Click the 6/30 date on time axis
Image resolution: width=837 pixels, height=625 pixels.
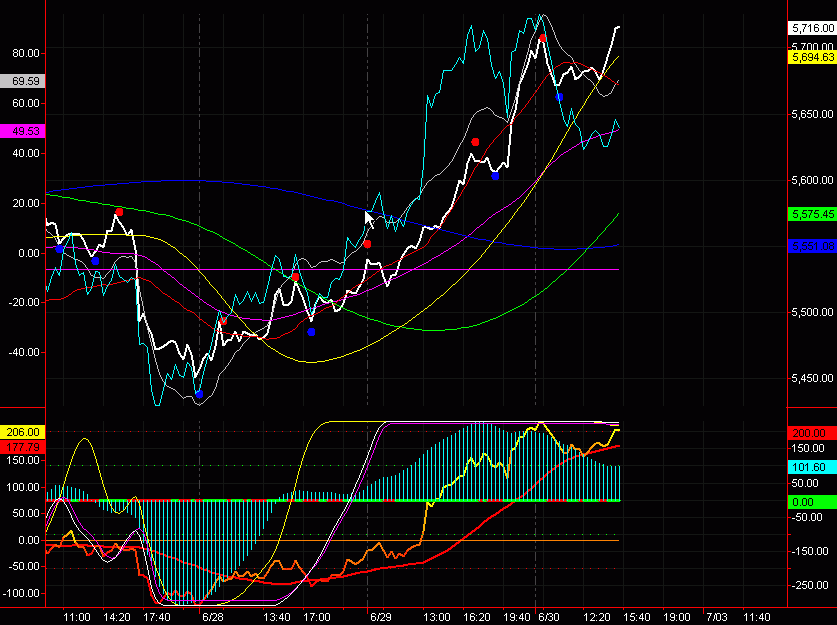tap(547, 617)
